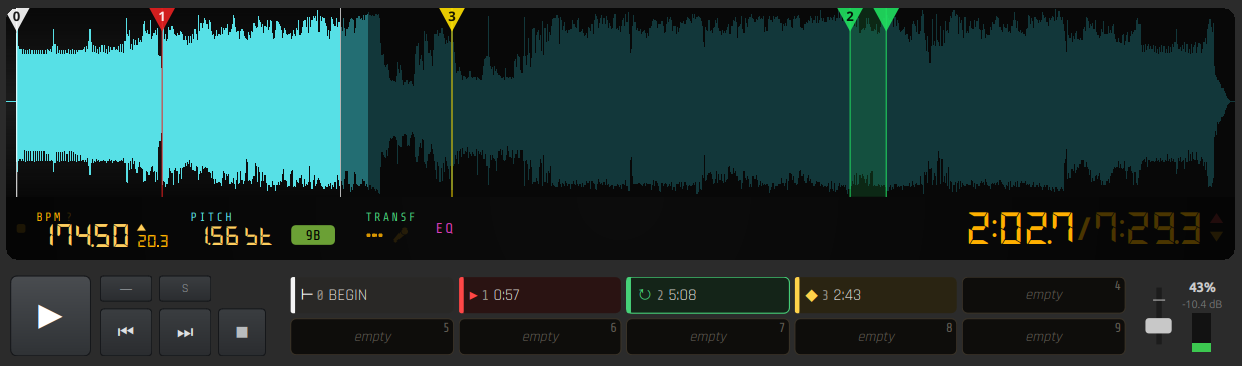
Task: Stop playback with the square stop button
Action: pyautogui.click(x=241, y=332)
